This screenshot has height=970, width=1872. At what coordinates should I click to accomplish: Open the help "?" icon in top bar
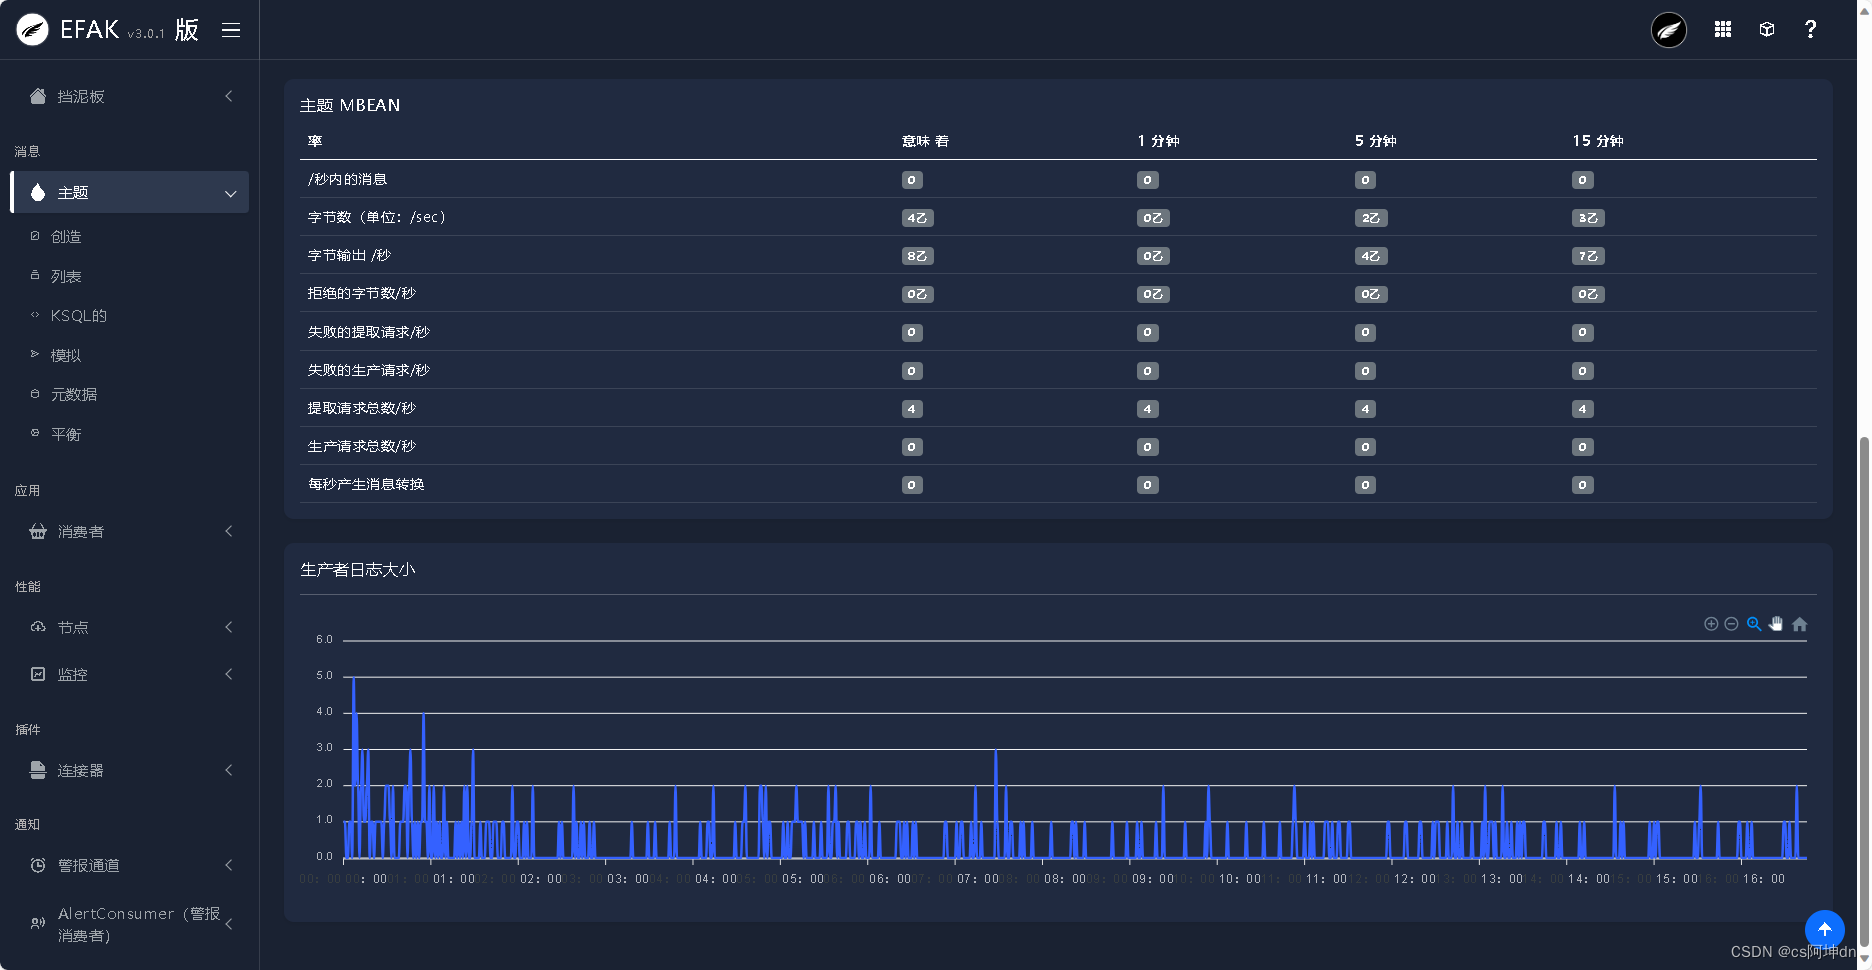coord(1810,29)
